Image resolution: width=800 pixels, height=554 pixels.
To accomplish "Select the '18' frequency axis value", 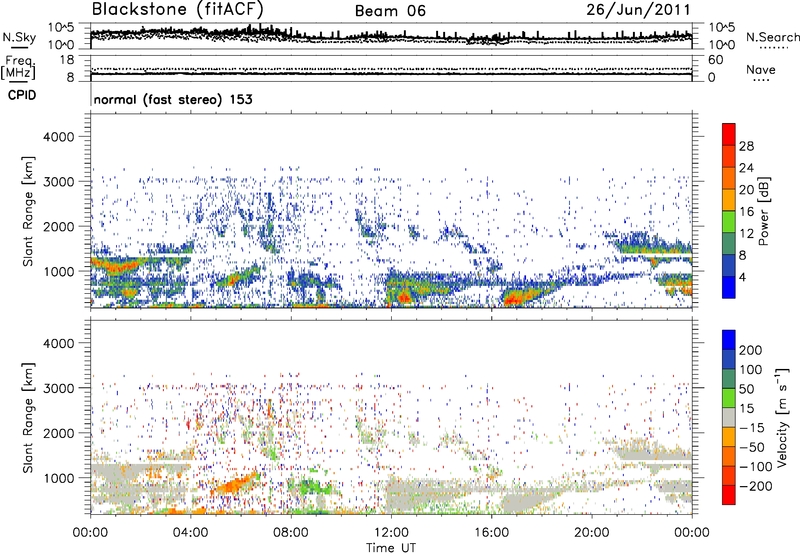I will [67, 60].
